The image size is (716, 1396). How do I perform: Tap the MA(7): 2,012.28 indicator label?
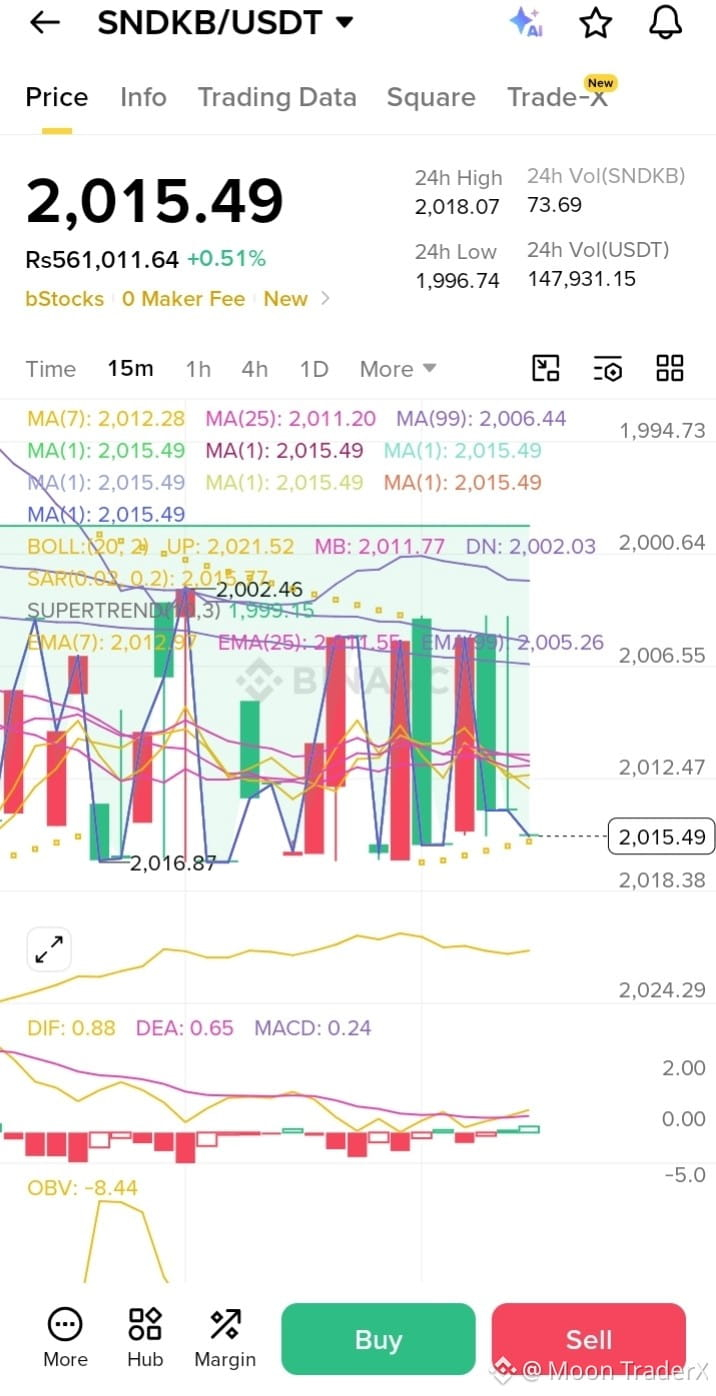(106, 418)
